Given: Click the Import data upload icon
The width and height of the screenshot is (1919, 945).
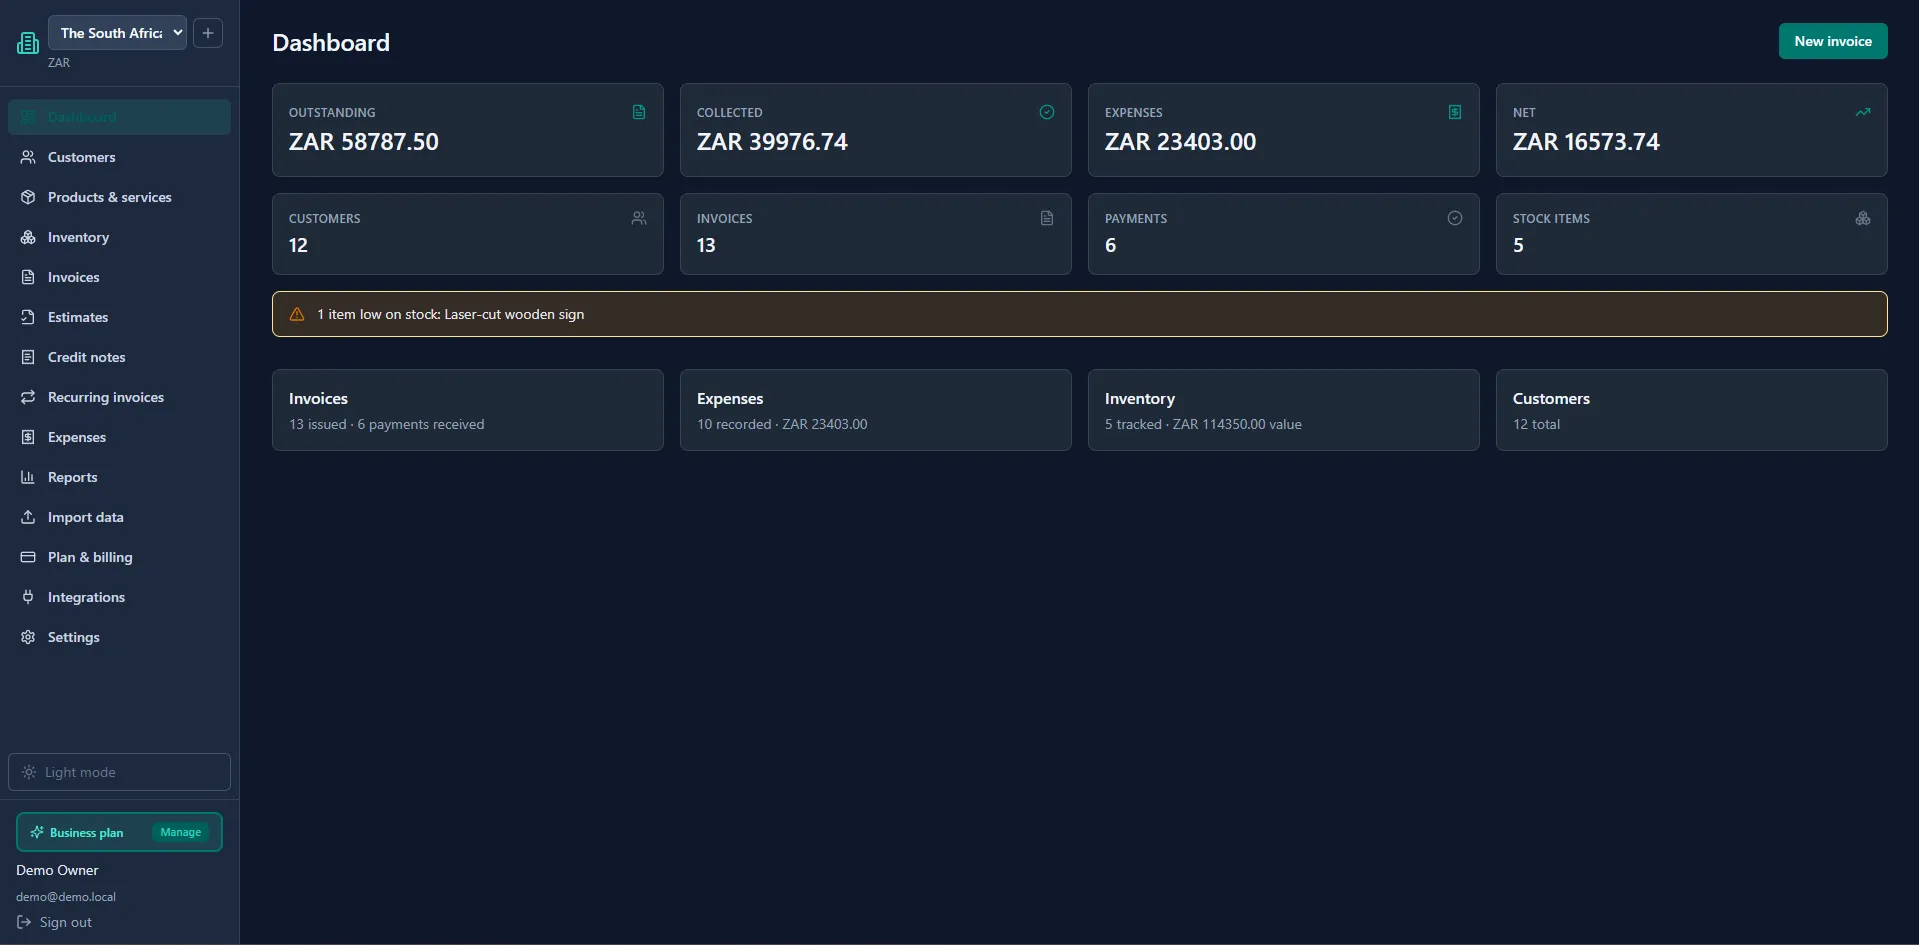Looking at the screenshot, I should pyautogui.click(x=28, y=517).
